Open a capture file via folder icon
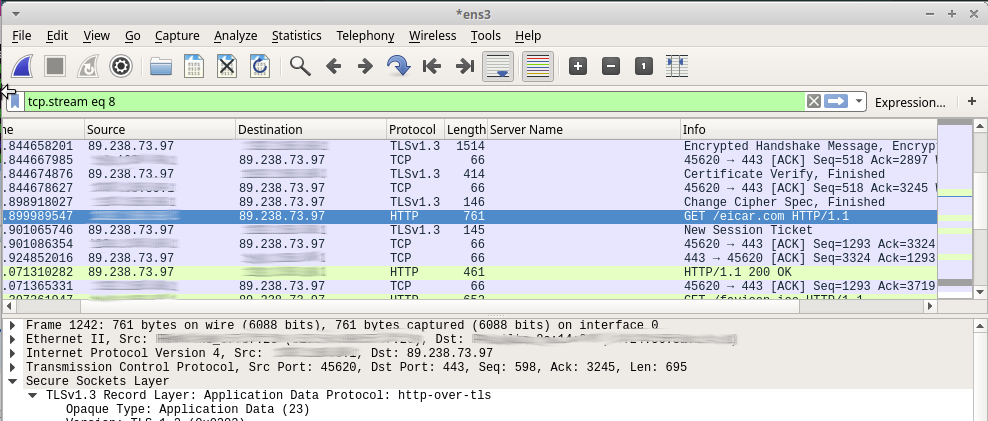The width and height of the screenshot is (988, 421). coord(161,67)
